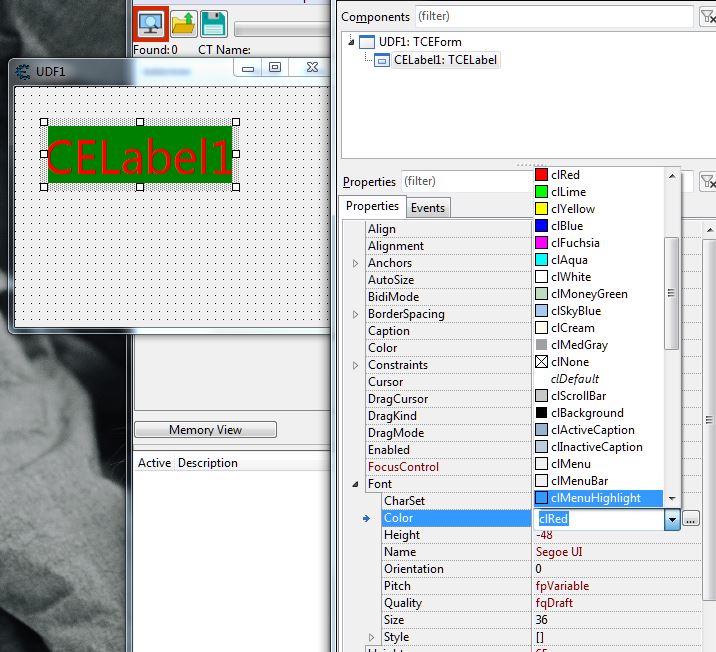Viewport: 716px width, 652px height.
Task: Click the save floppy disk icon
Action: click(214, 24)
